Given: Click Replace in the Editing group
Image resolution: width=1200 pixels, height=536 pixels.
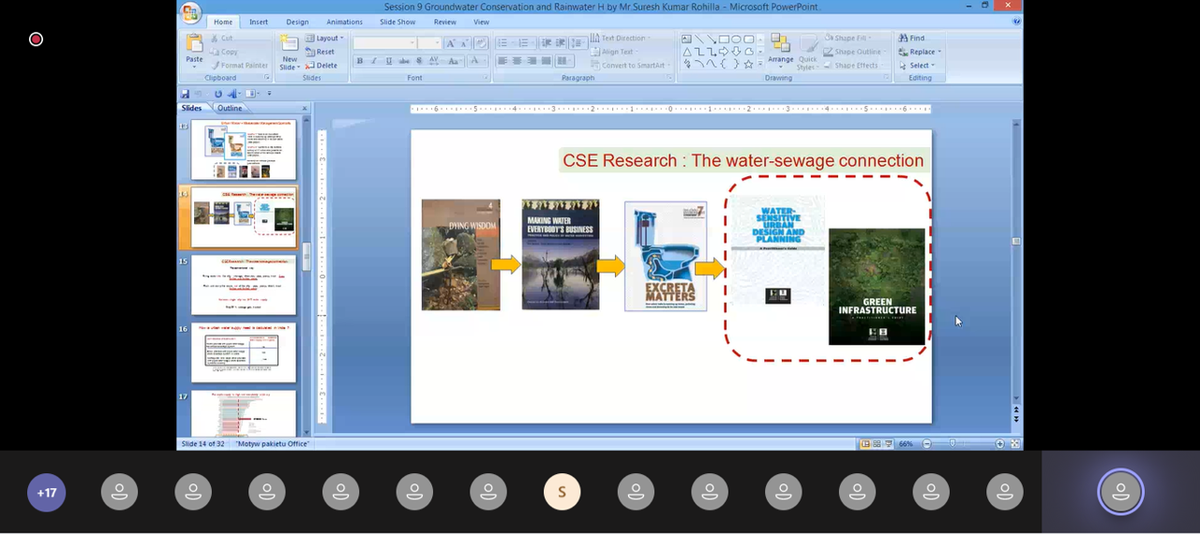Looking at the screenshot, I should click(x=920, y=52).
